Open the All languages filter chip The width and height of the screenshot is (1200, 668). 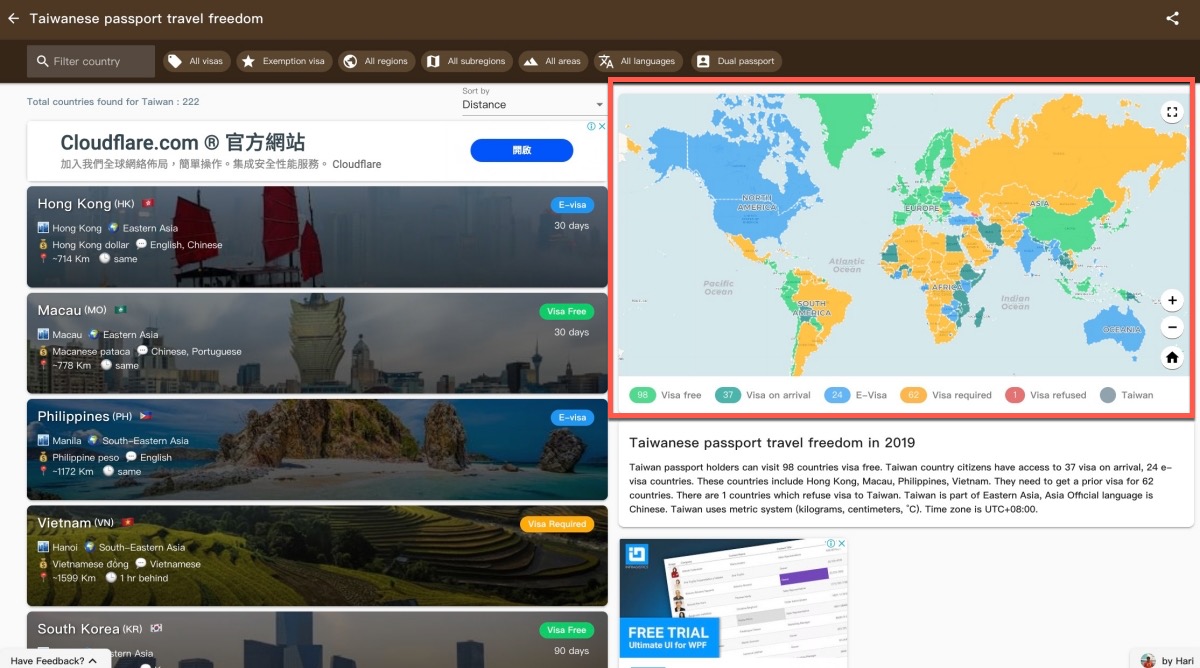click(638, 61)
